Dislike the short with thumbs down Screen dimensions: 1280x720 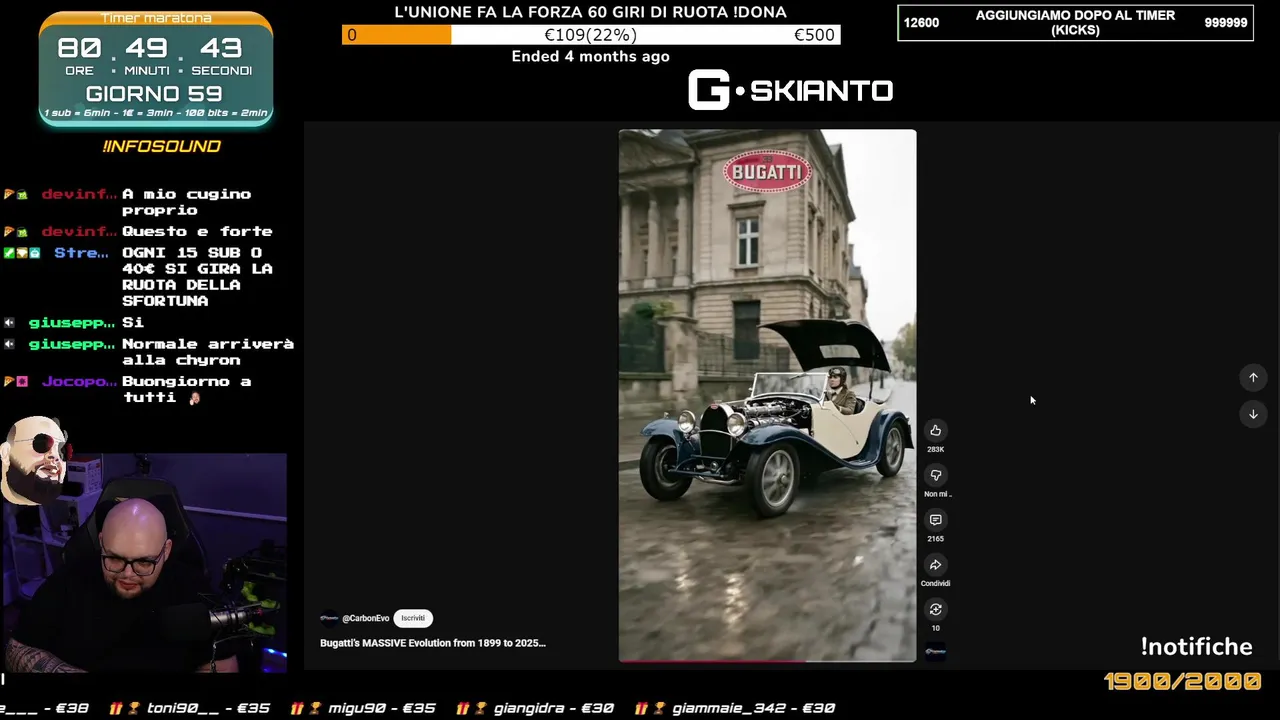point(935,476)
